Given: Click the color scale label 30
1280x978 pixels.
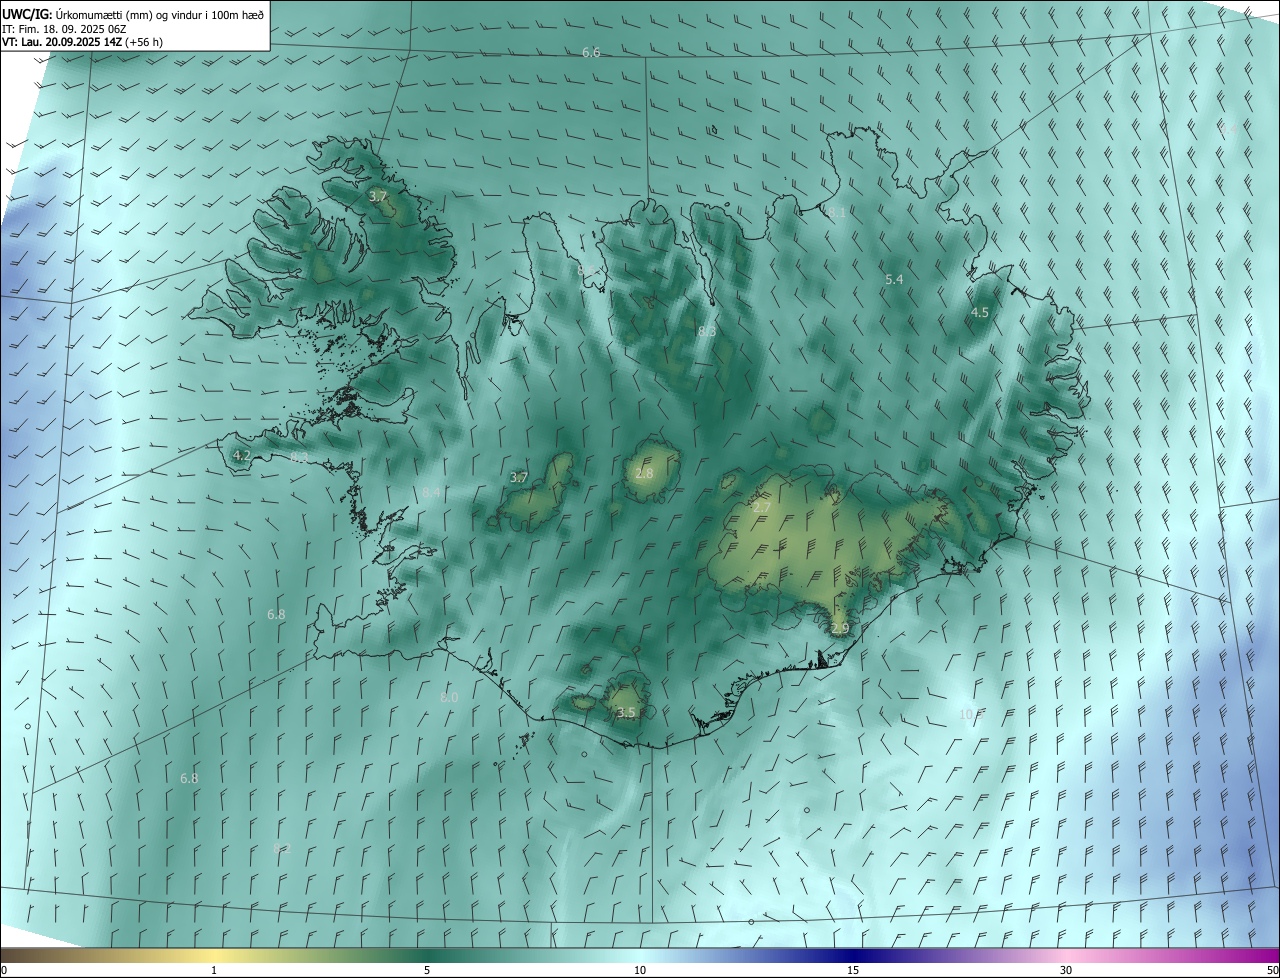Looking at the screenshot, I should (1066, 971).
